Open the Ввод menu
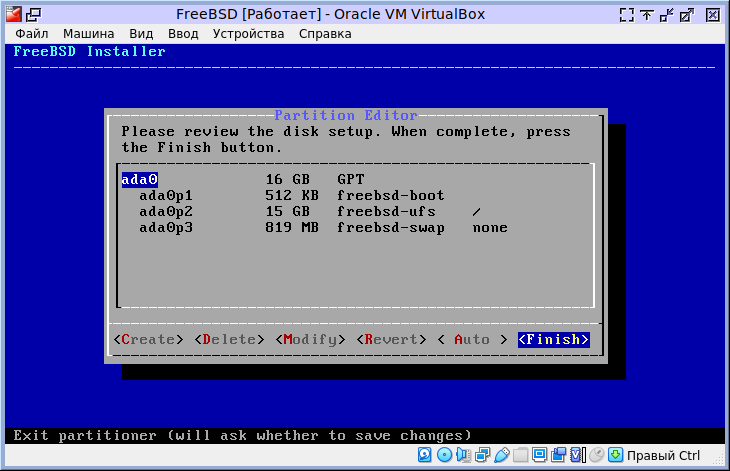The image size is (730, 471). 183,34
